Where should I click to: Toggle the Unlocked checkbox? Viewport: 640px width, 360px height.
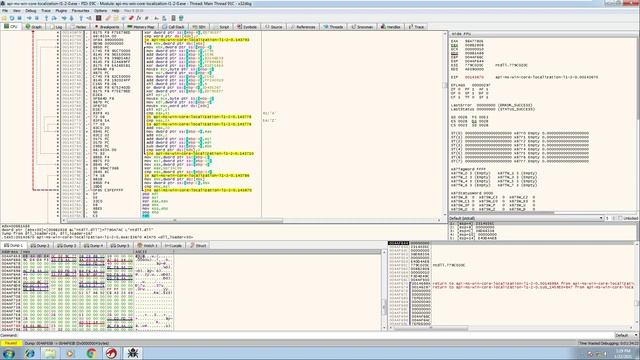tap(628, 218)
